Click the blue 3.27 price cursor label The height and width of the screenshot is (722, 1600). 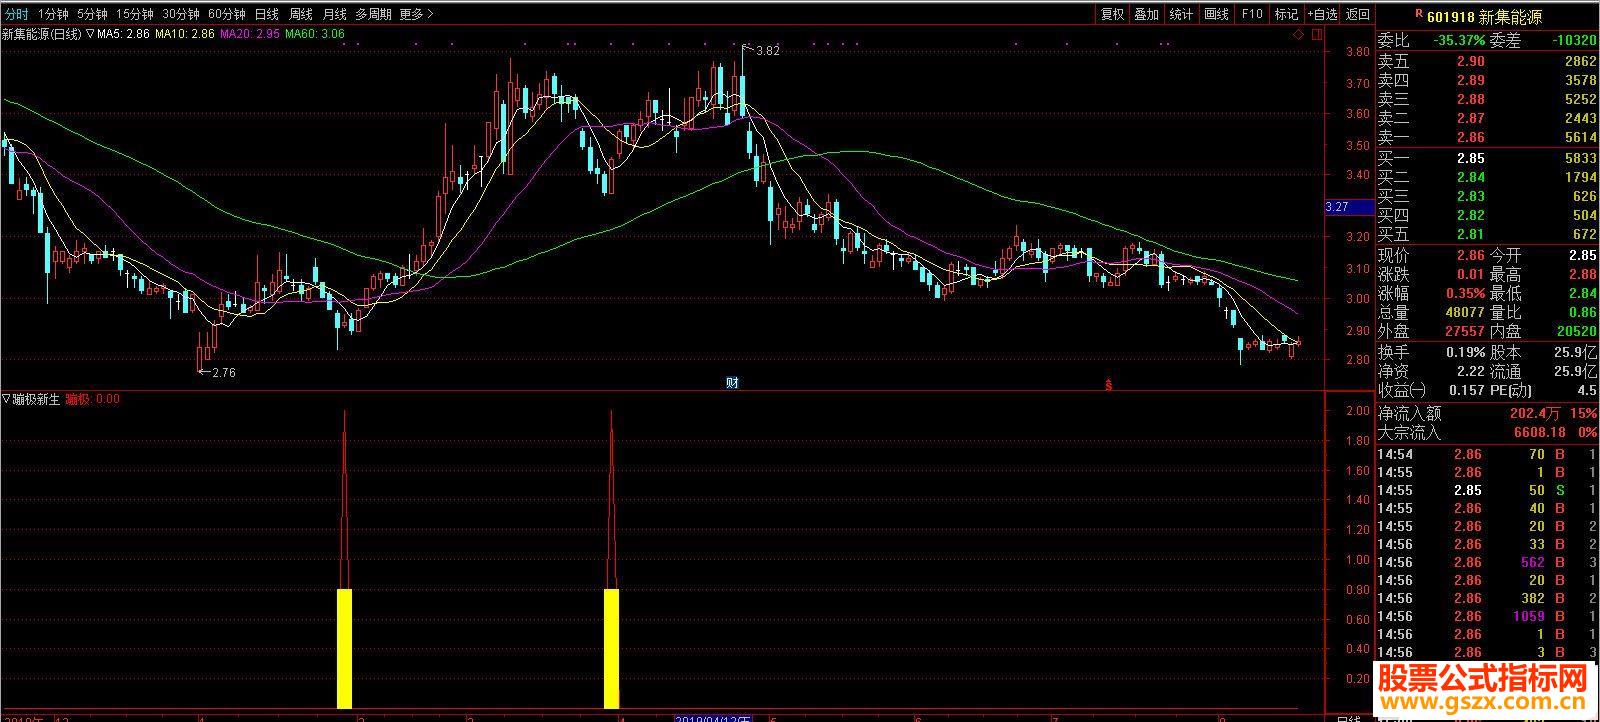coord(1349,207)
